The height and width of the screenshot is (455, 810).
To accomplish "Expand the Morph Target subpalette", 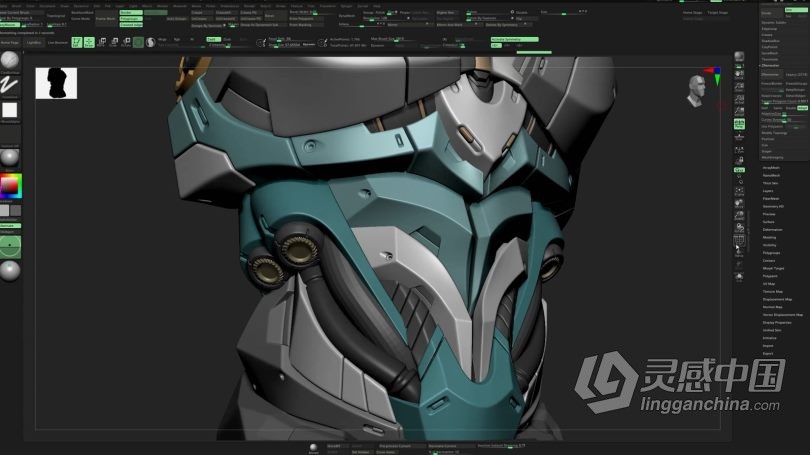I will coord(773,269).
